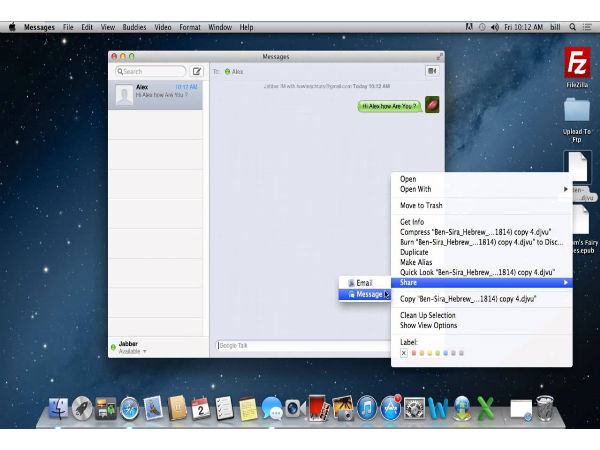
Task: Choose Email from the Share submenu
Action: tap(365, 283)
